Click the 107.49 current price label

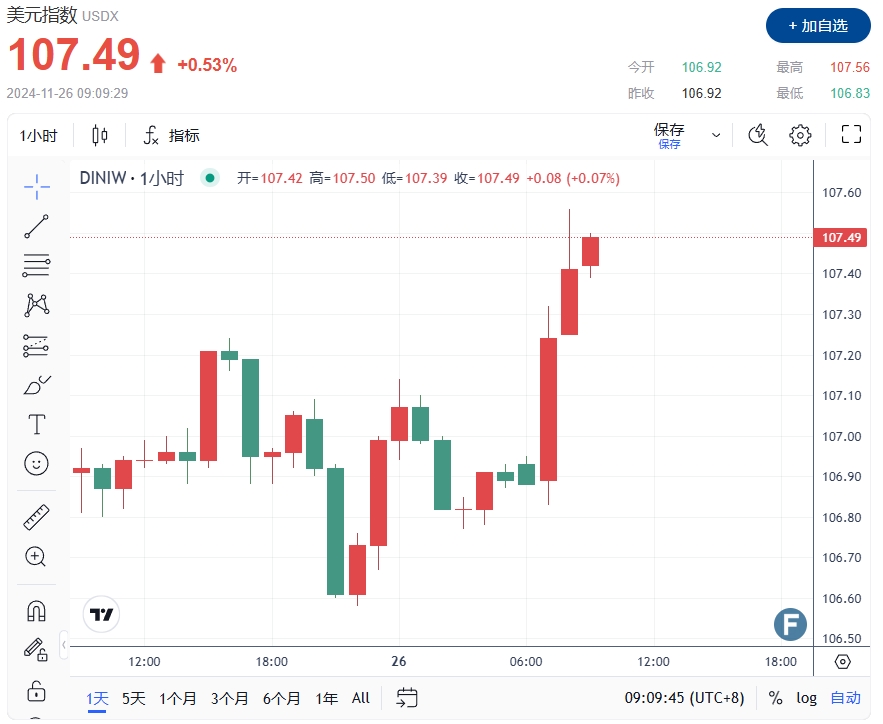[841, 238]
